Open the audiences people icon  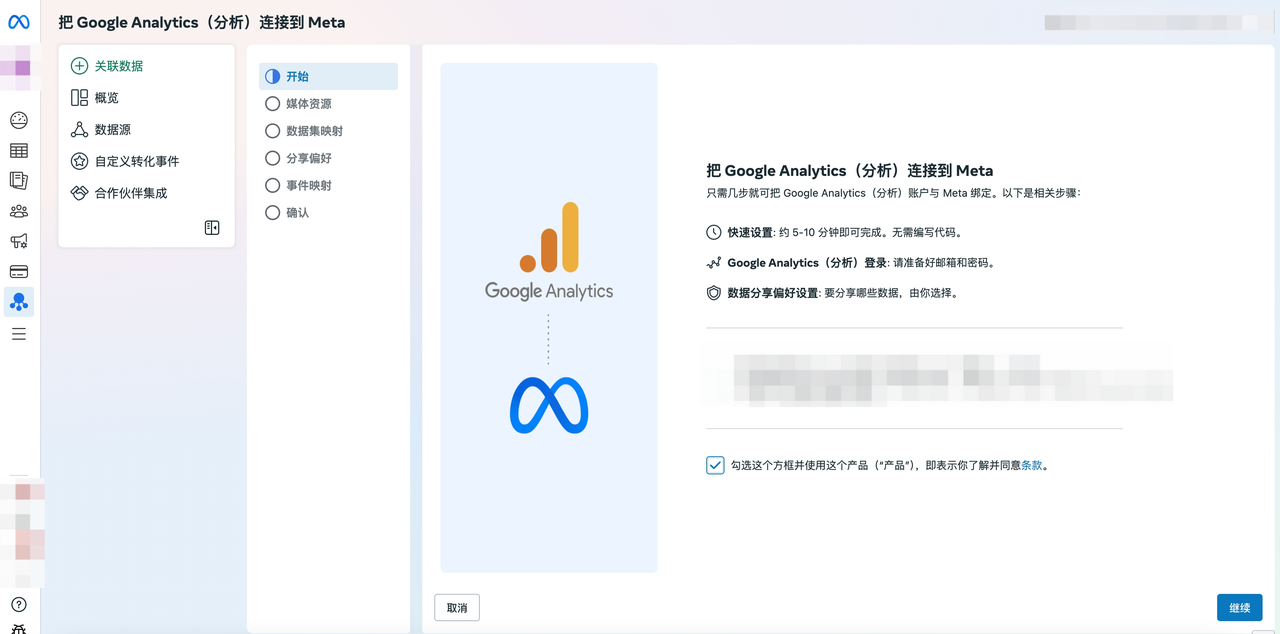19,211
